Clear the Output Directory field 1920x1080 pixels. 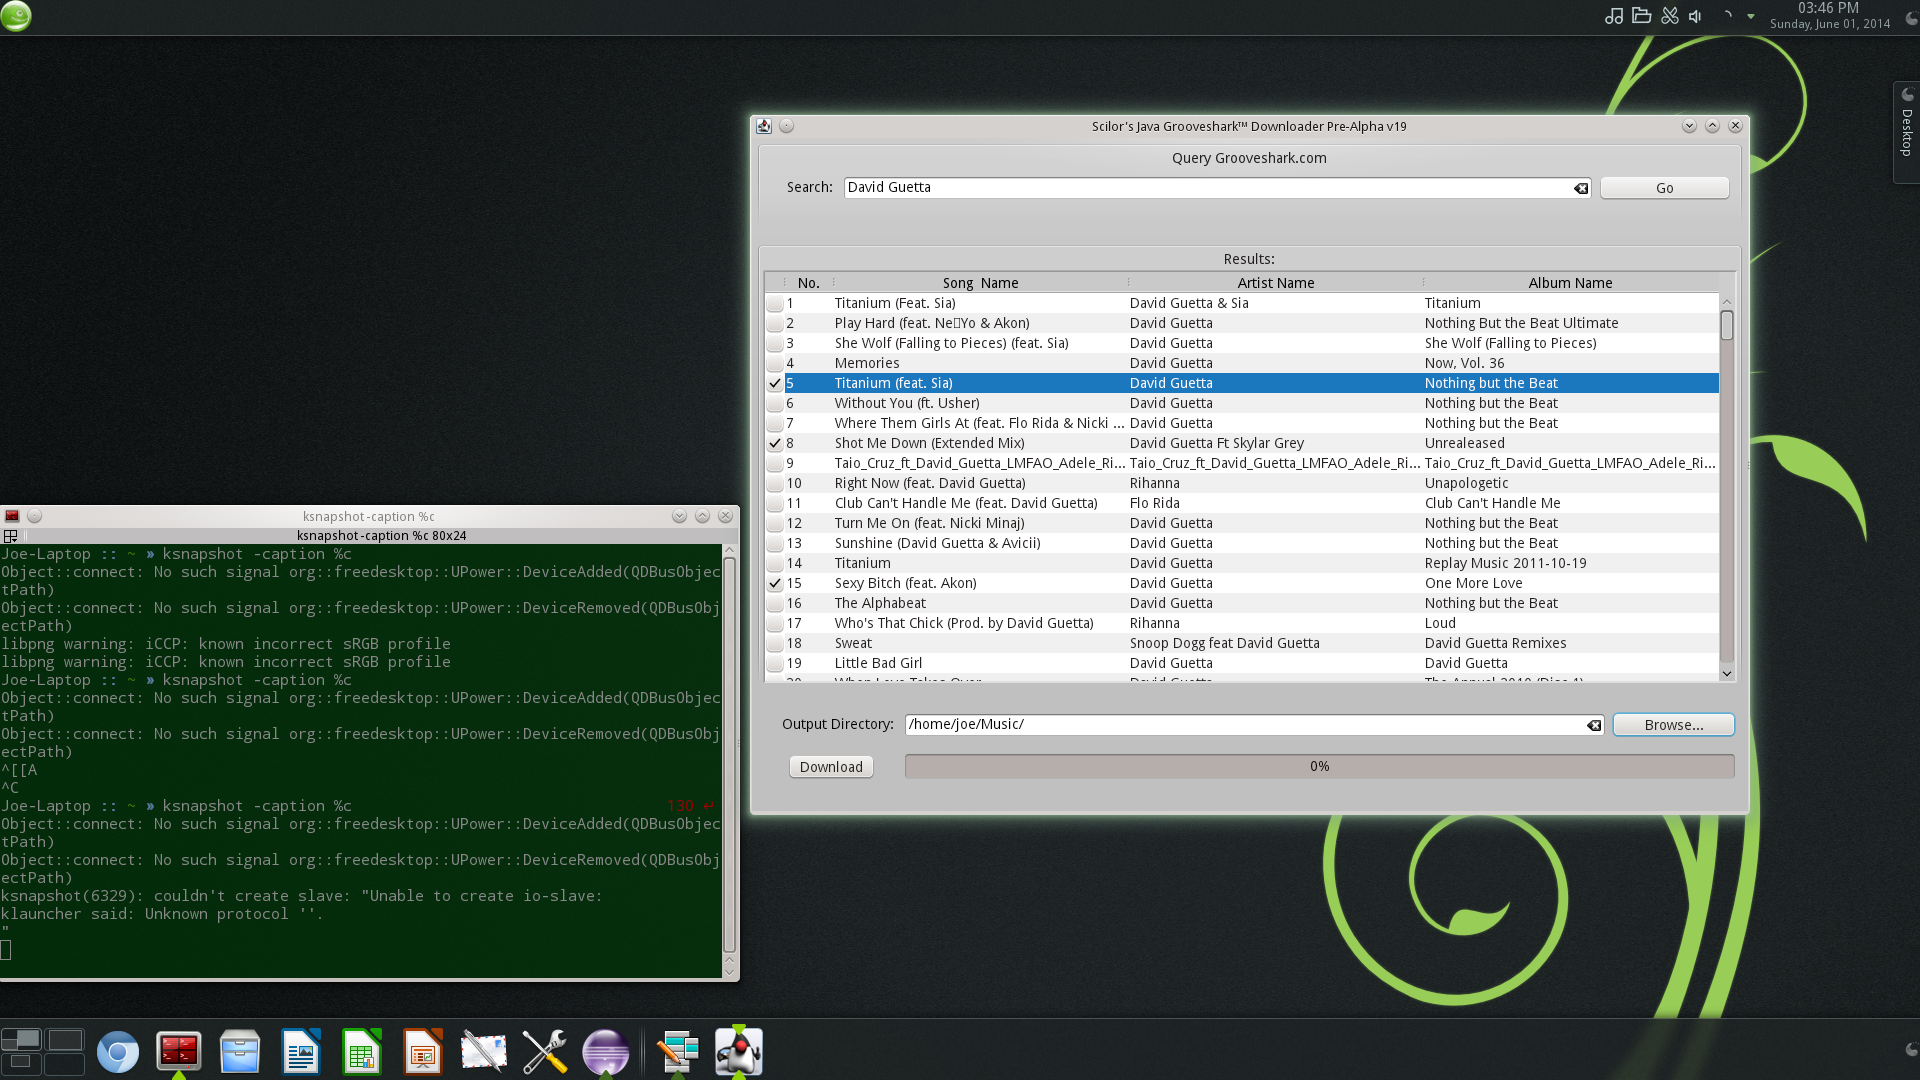click(x=1594, y=725)
